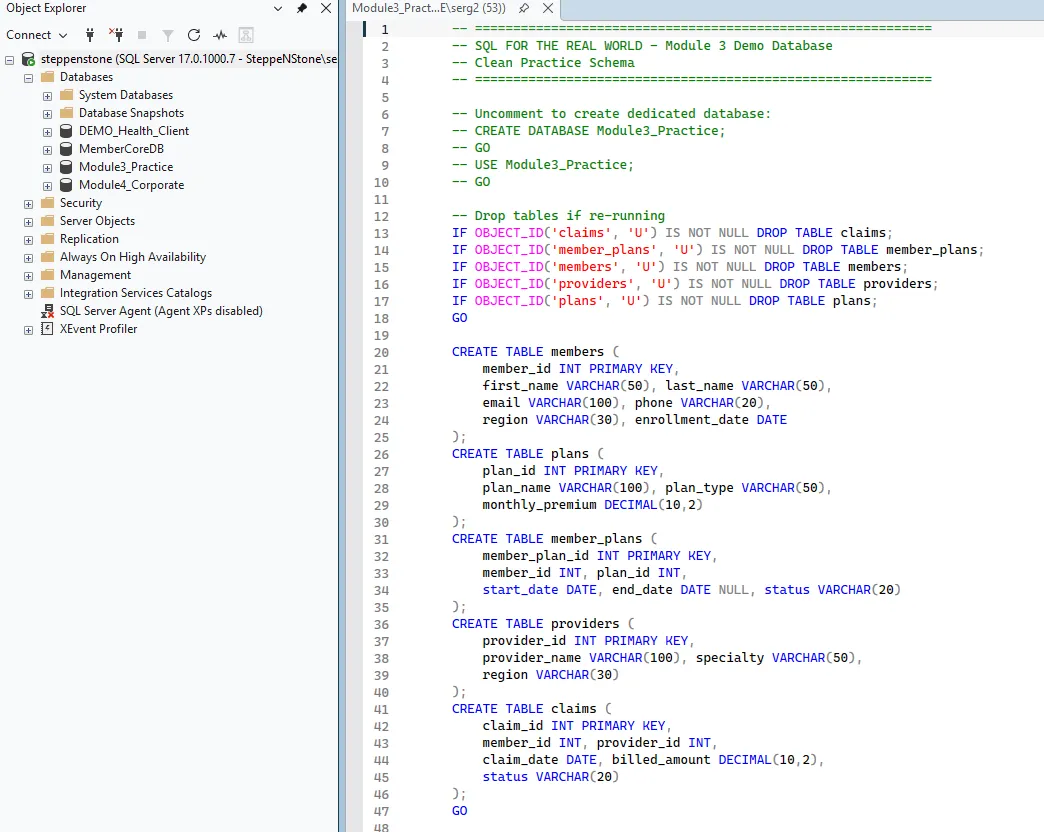1044x832 pixels.
Task: Open the Activity Monitor icon
Action: tap(220, 35)
